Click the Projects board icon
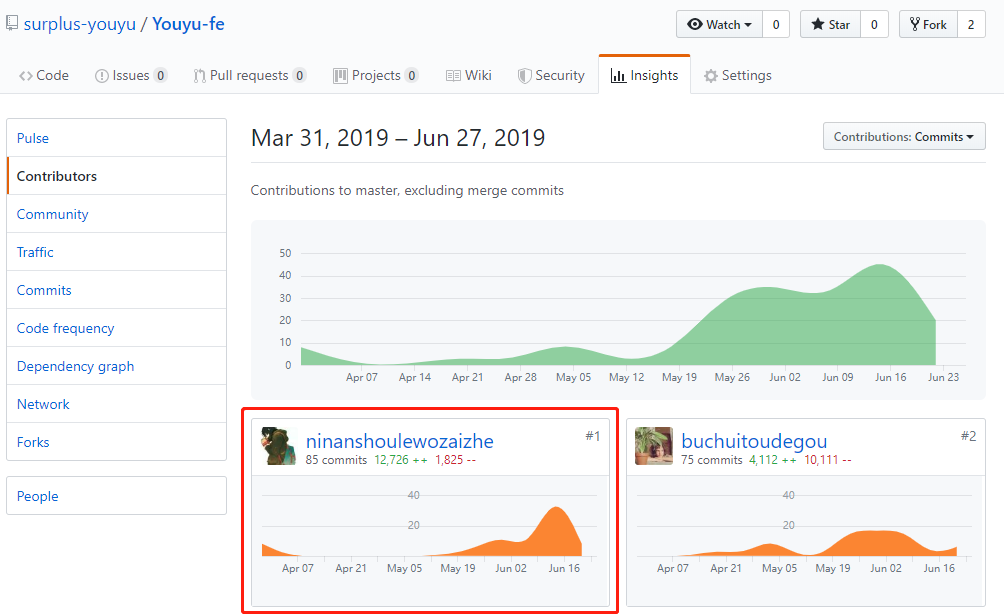 (x=340, y=75)
